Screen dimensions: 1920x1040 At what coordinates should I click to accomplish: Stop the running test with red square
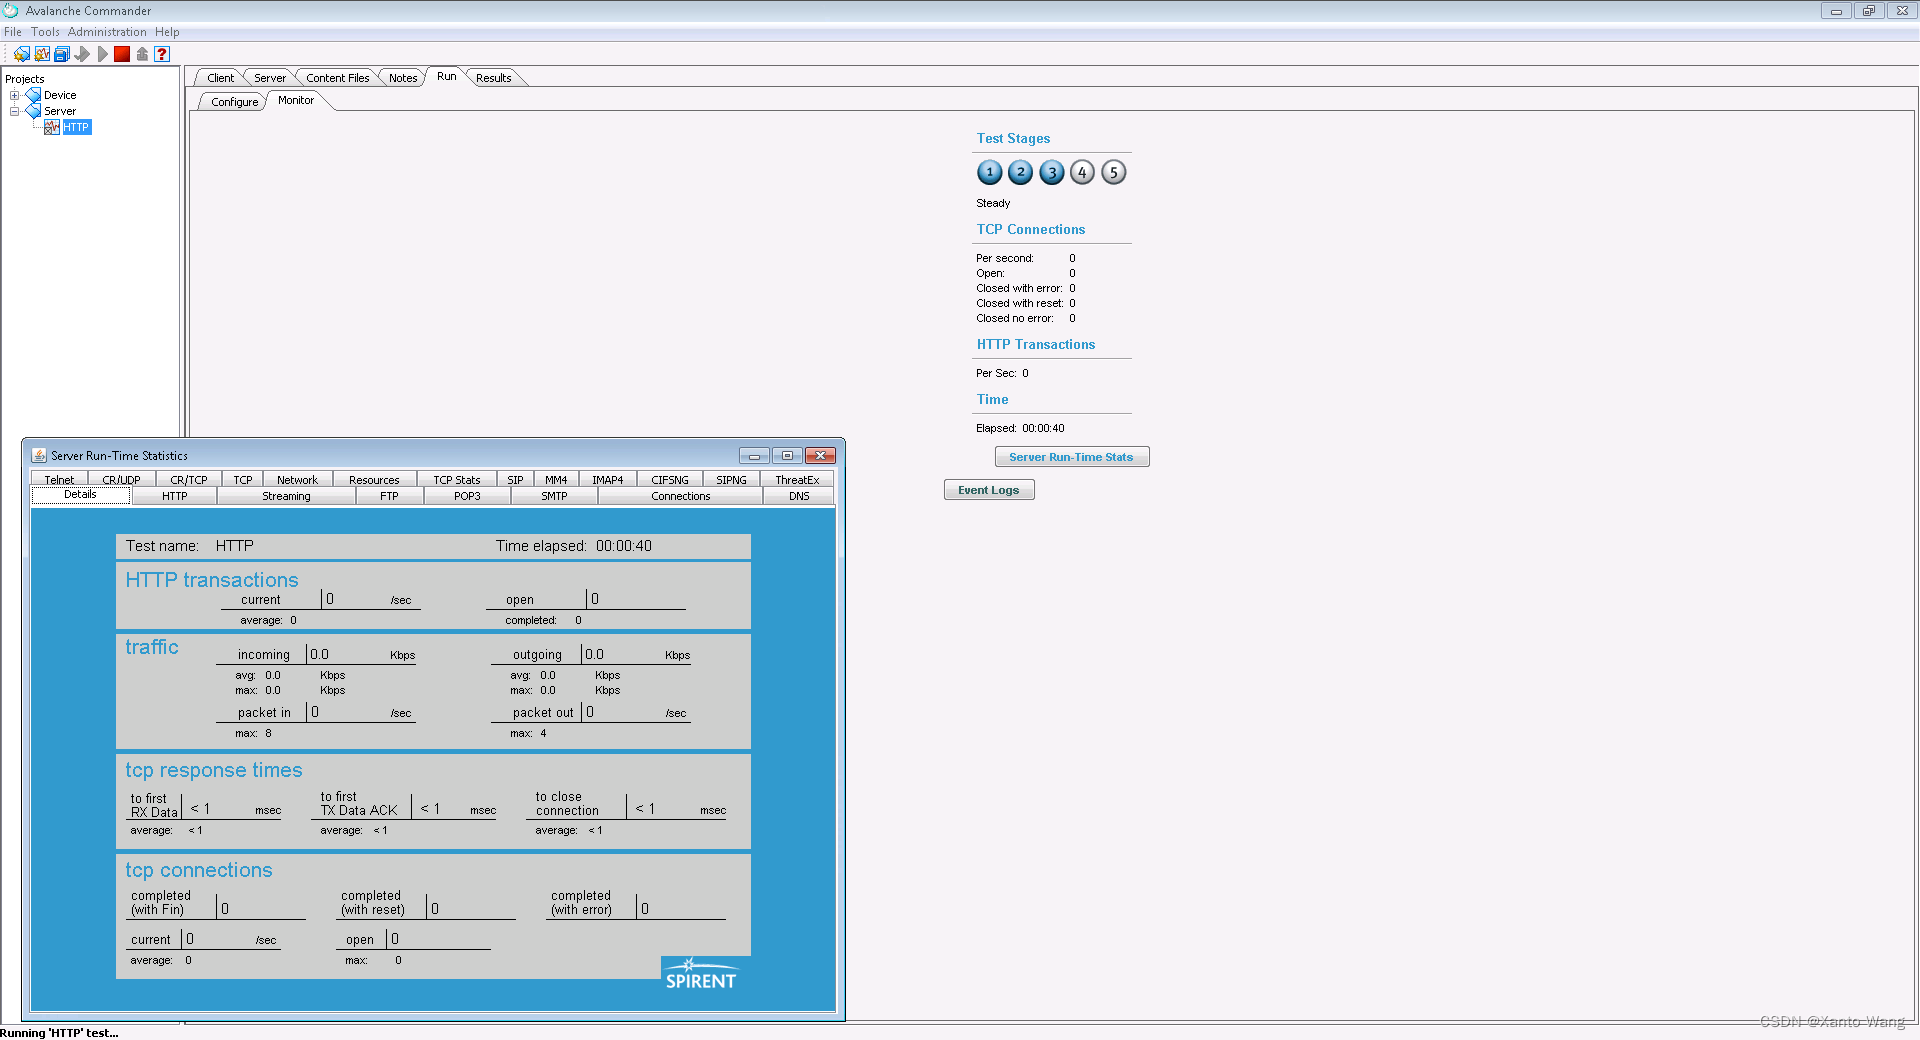(122, 54)
